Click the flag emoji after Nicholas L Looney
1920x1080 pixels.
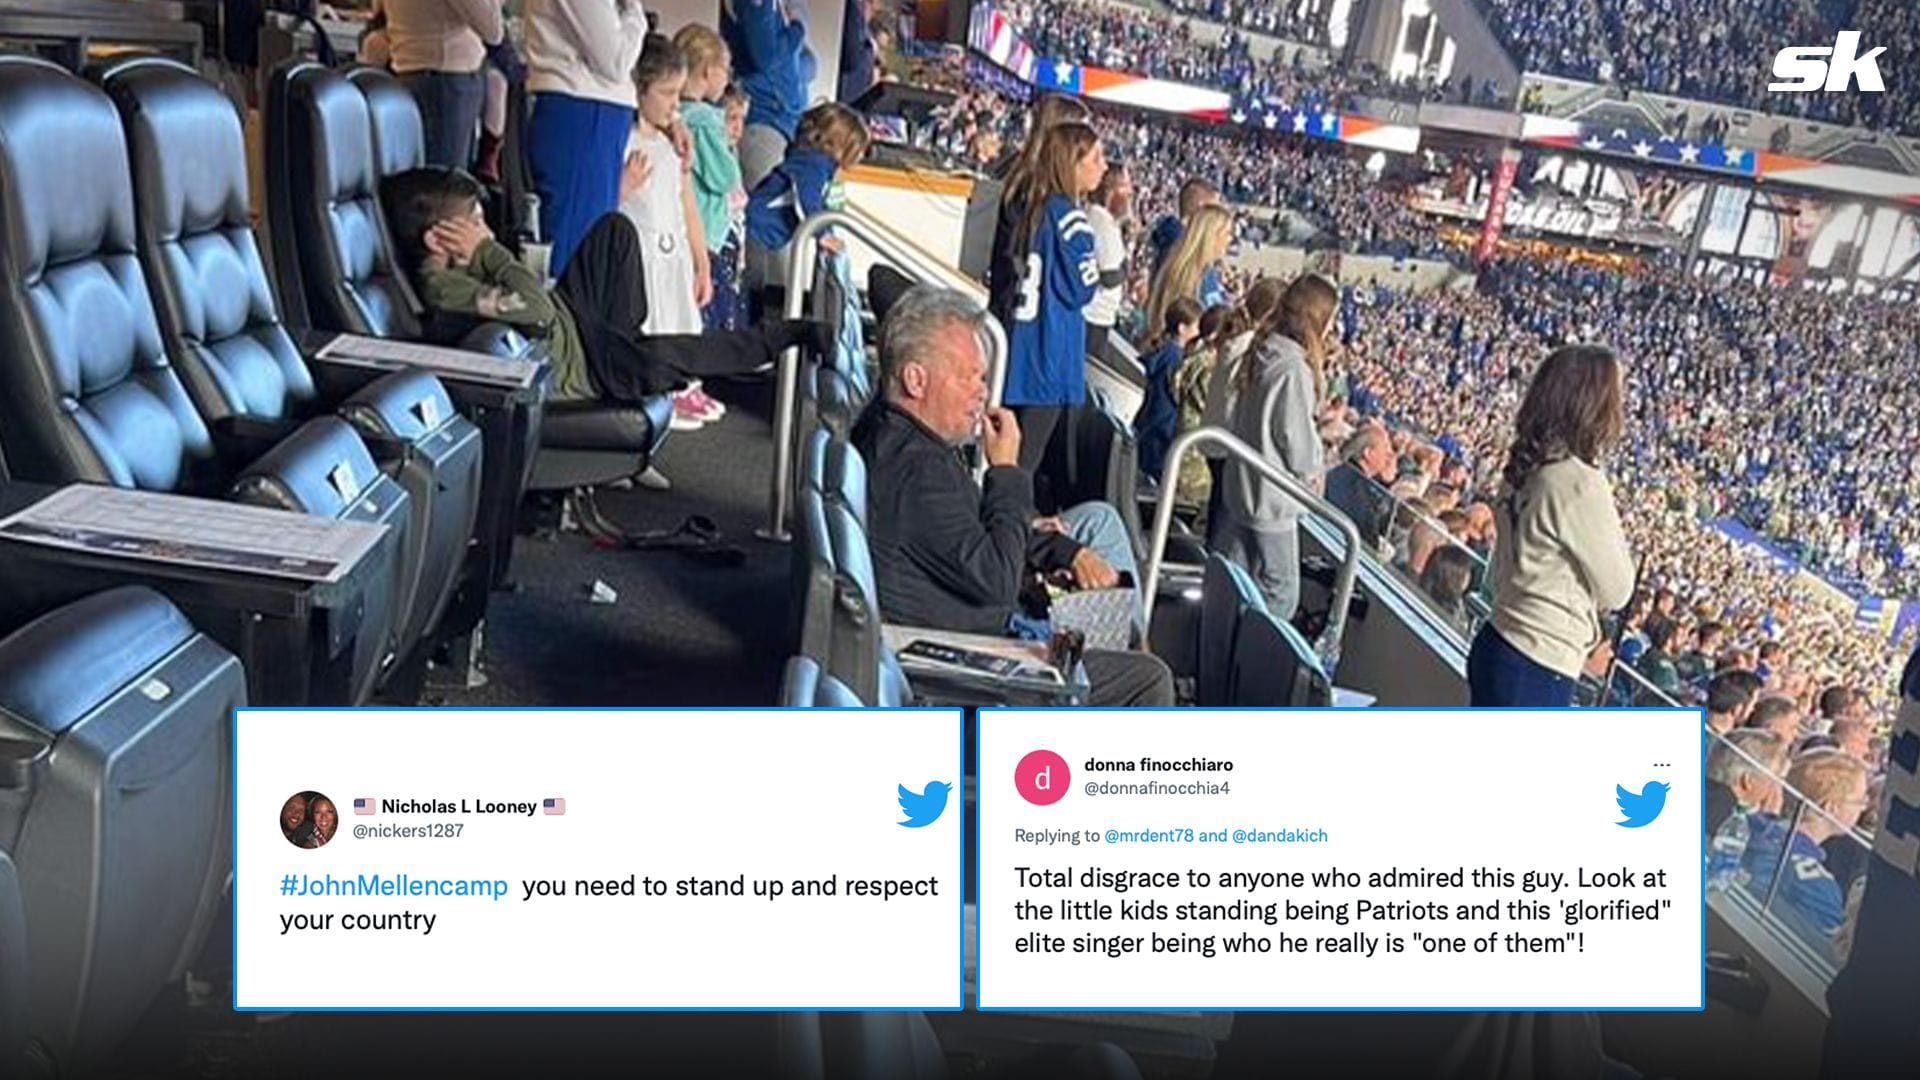click(x=554, y=806)
